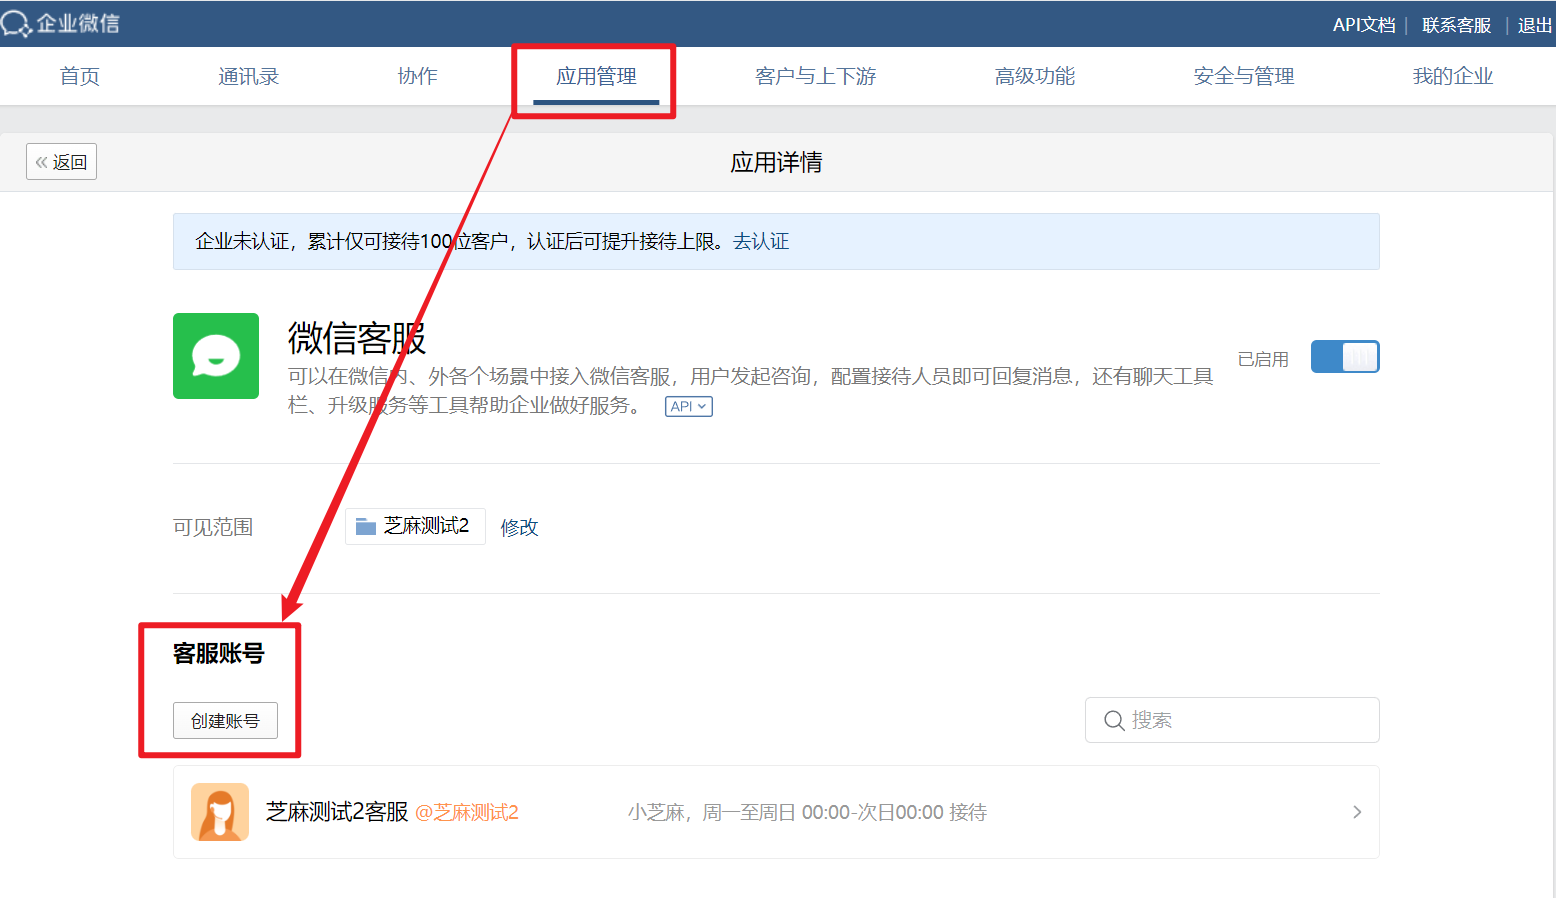Click the 创建账号 button

225,721
